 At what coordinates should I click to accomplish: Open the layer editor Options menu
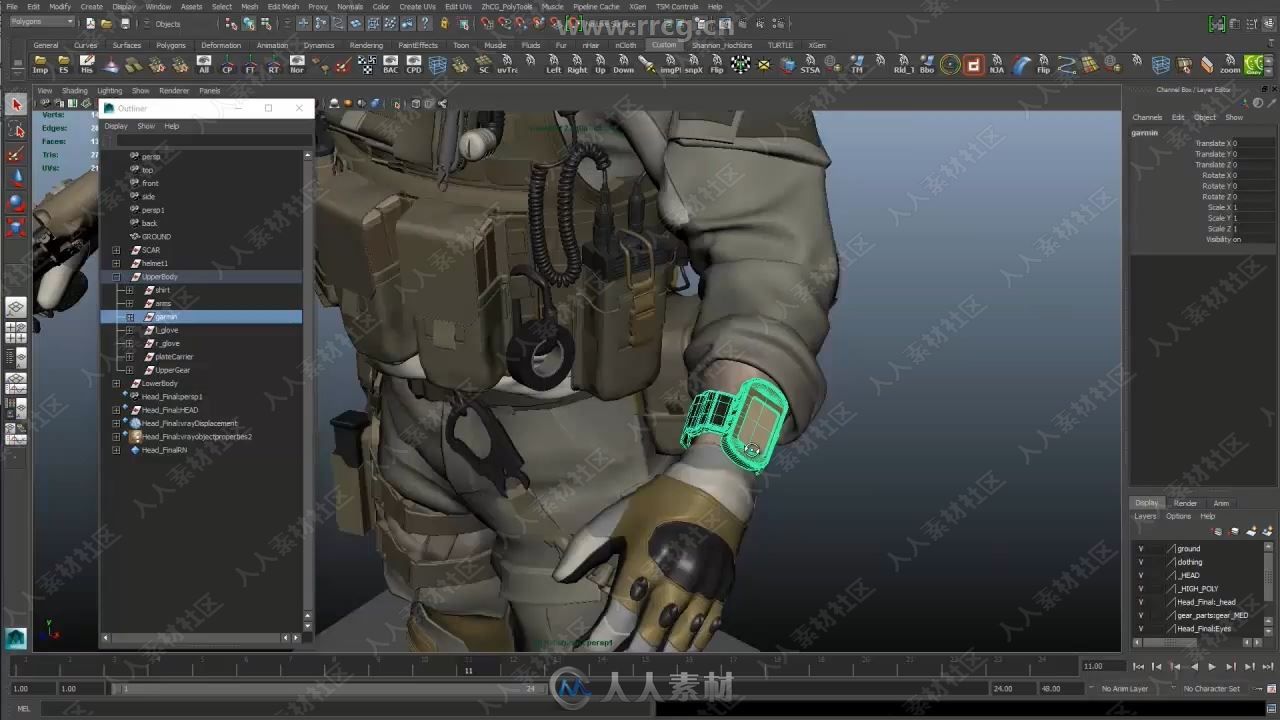coord(1178,516)
